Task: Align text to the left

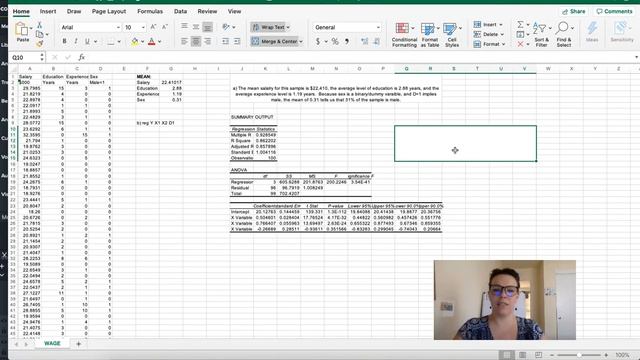Action: point(184,41)
